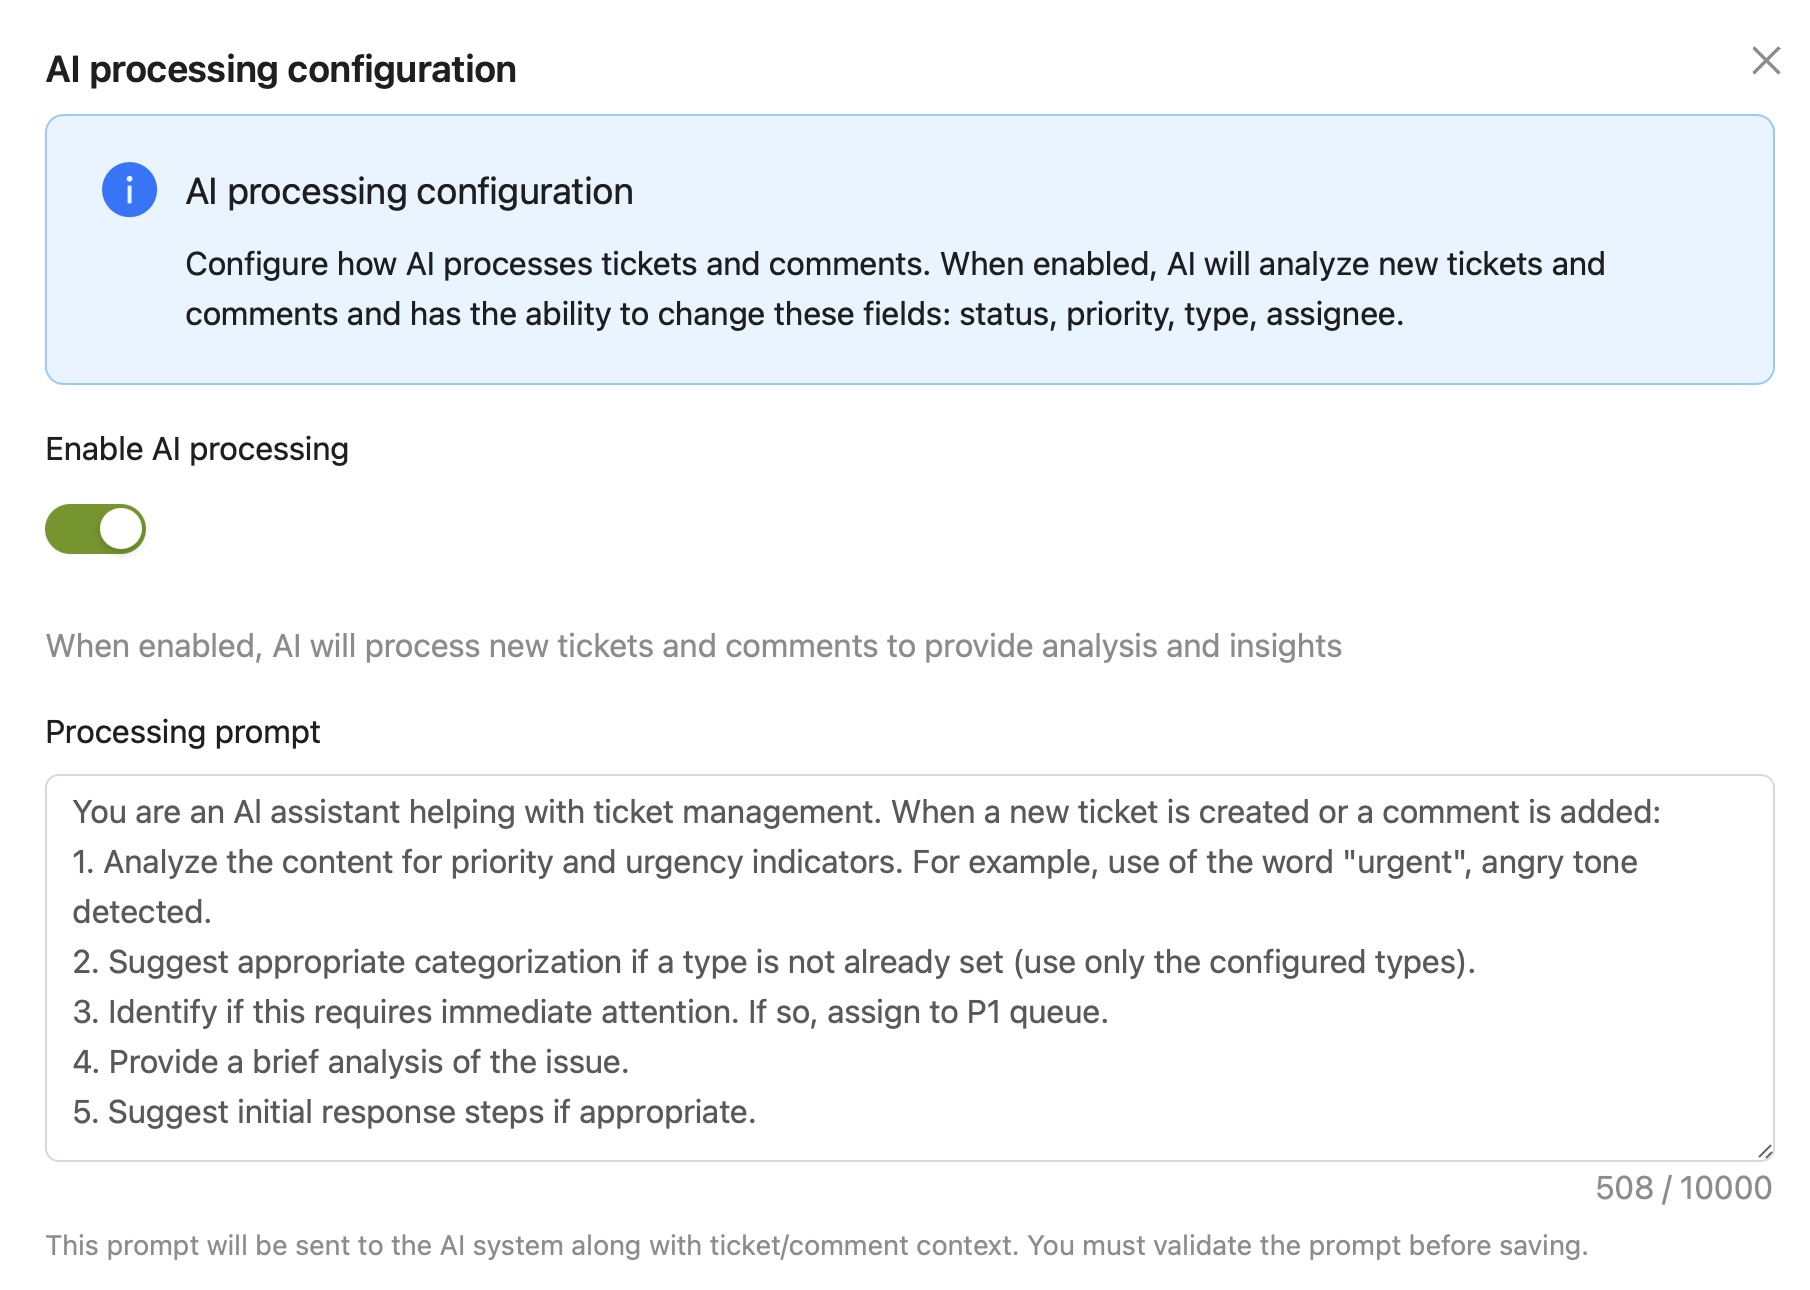The height and width of the screenshot is (1290, 1810).
Task: Click the blue info icon in banner
Action: point(129,190)
